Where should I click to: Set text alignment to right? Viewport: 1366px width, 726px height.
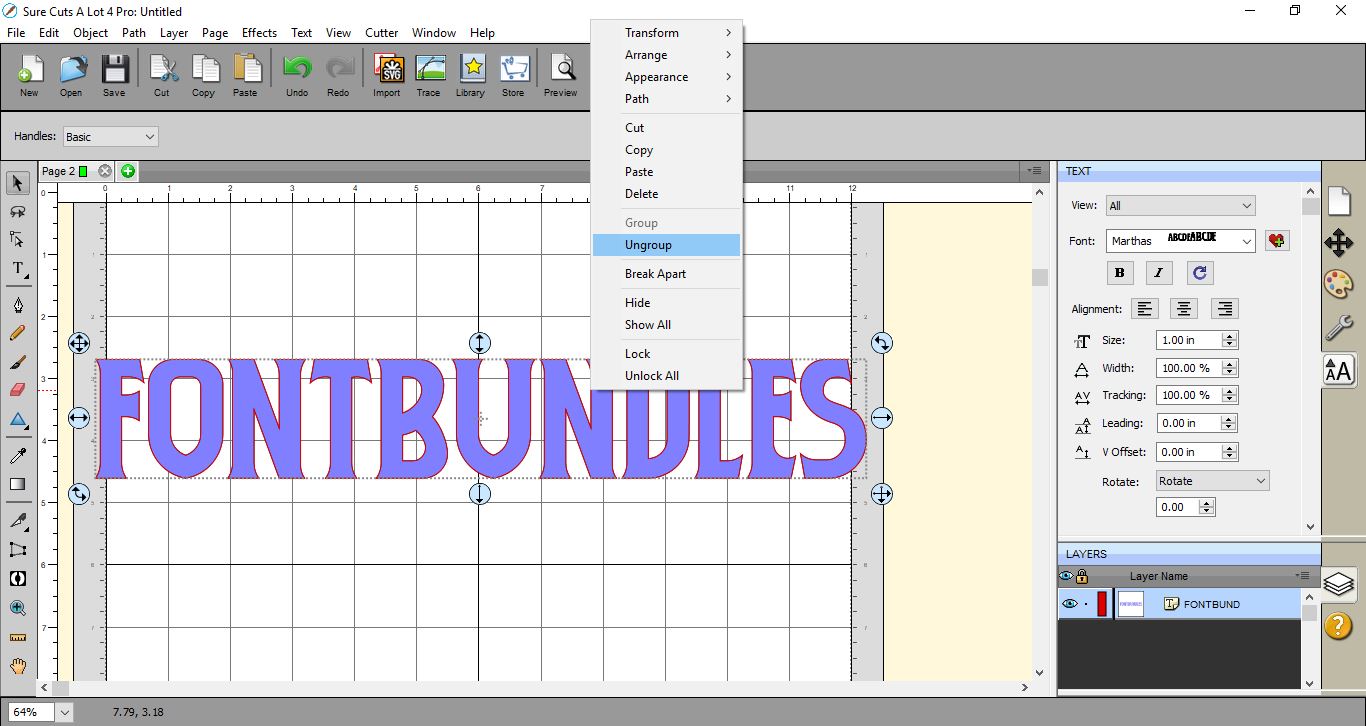click(x=1224, y=309)
